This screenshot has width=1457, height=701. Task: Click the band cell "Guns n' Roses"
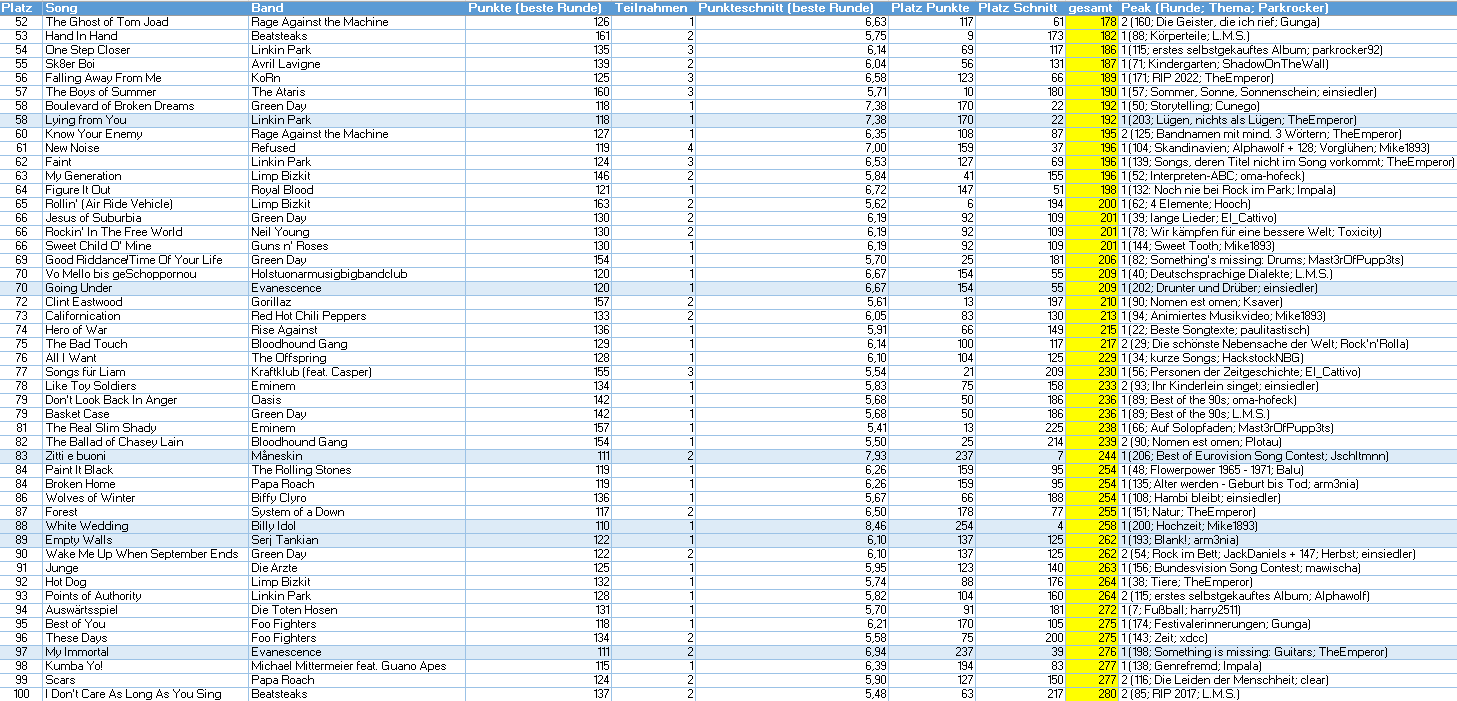tap(357, 246)
